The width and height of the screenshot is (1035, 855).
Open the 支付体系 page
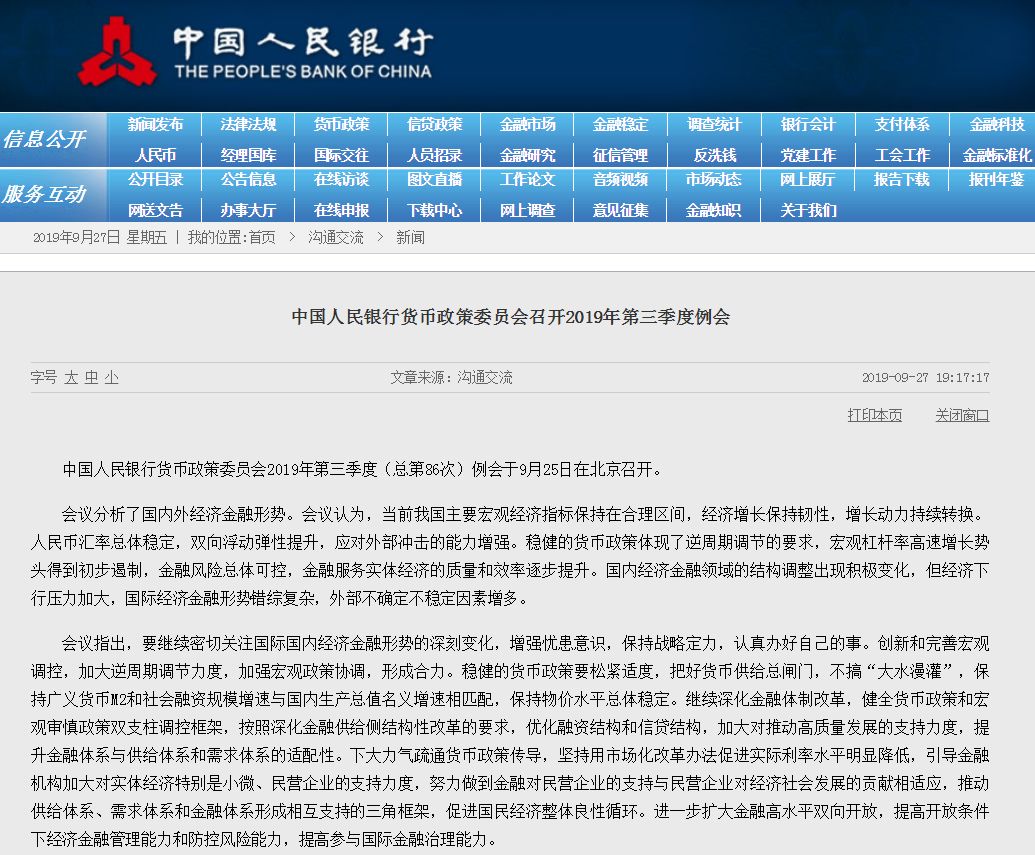[901, 125]
